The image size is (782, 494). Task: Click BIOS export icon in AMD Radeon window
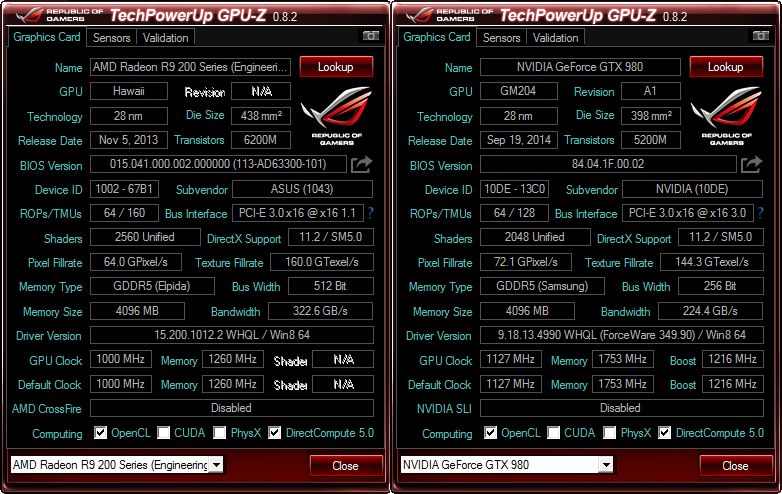click(361, 165)
